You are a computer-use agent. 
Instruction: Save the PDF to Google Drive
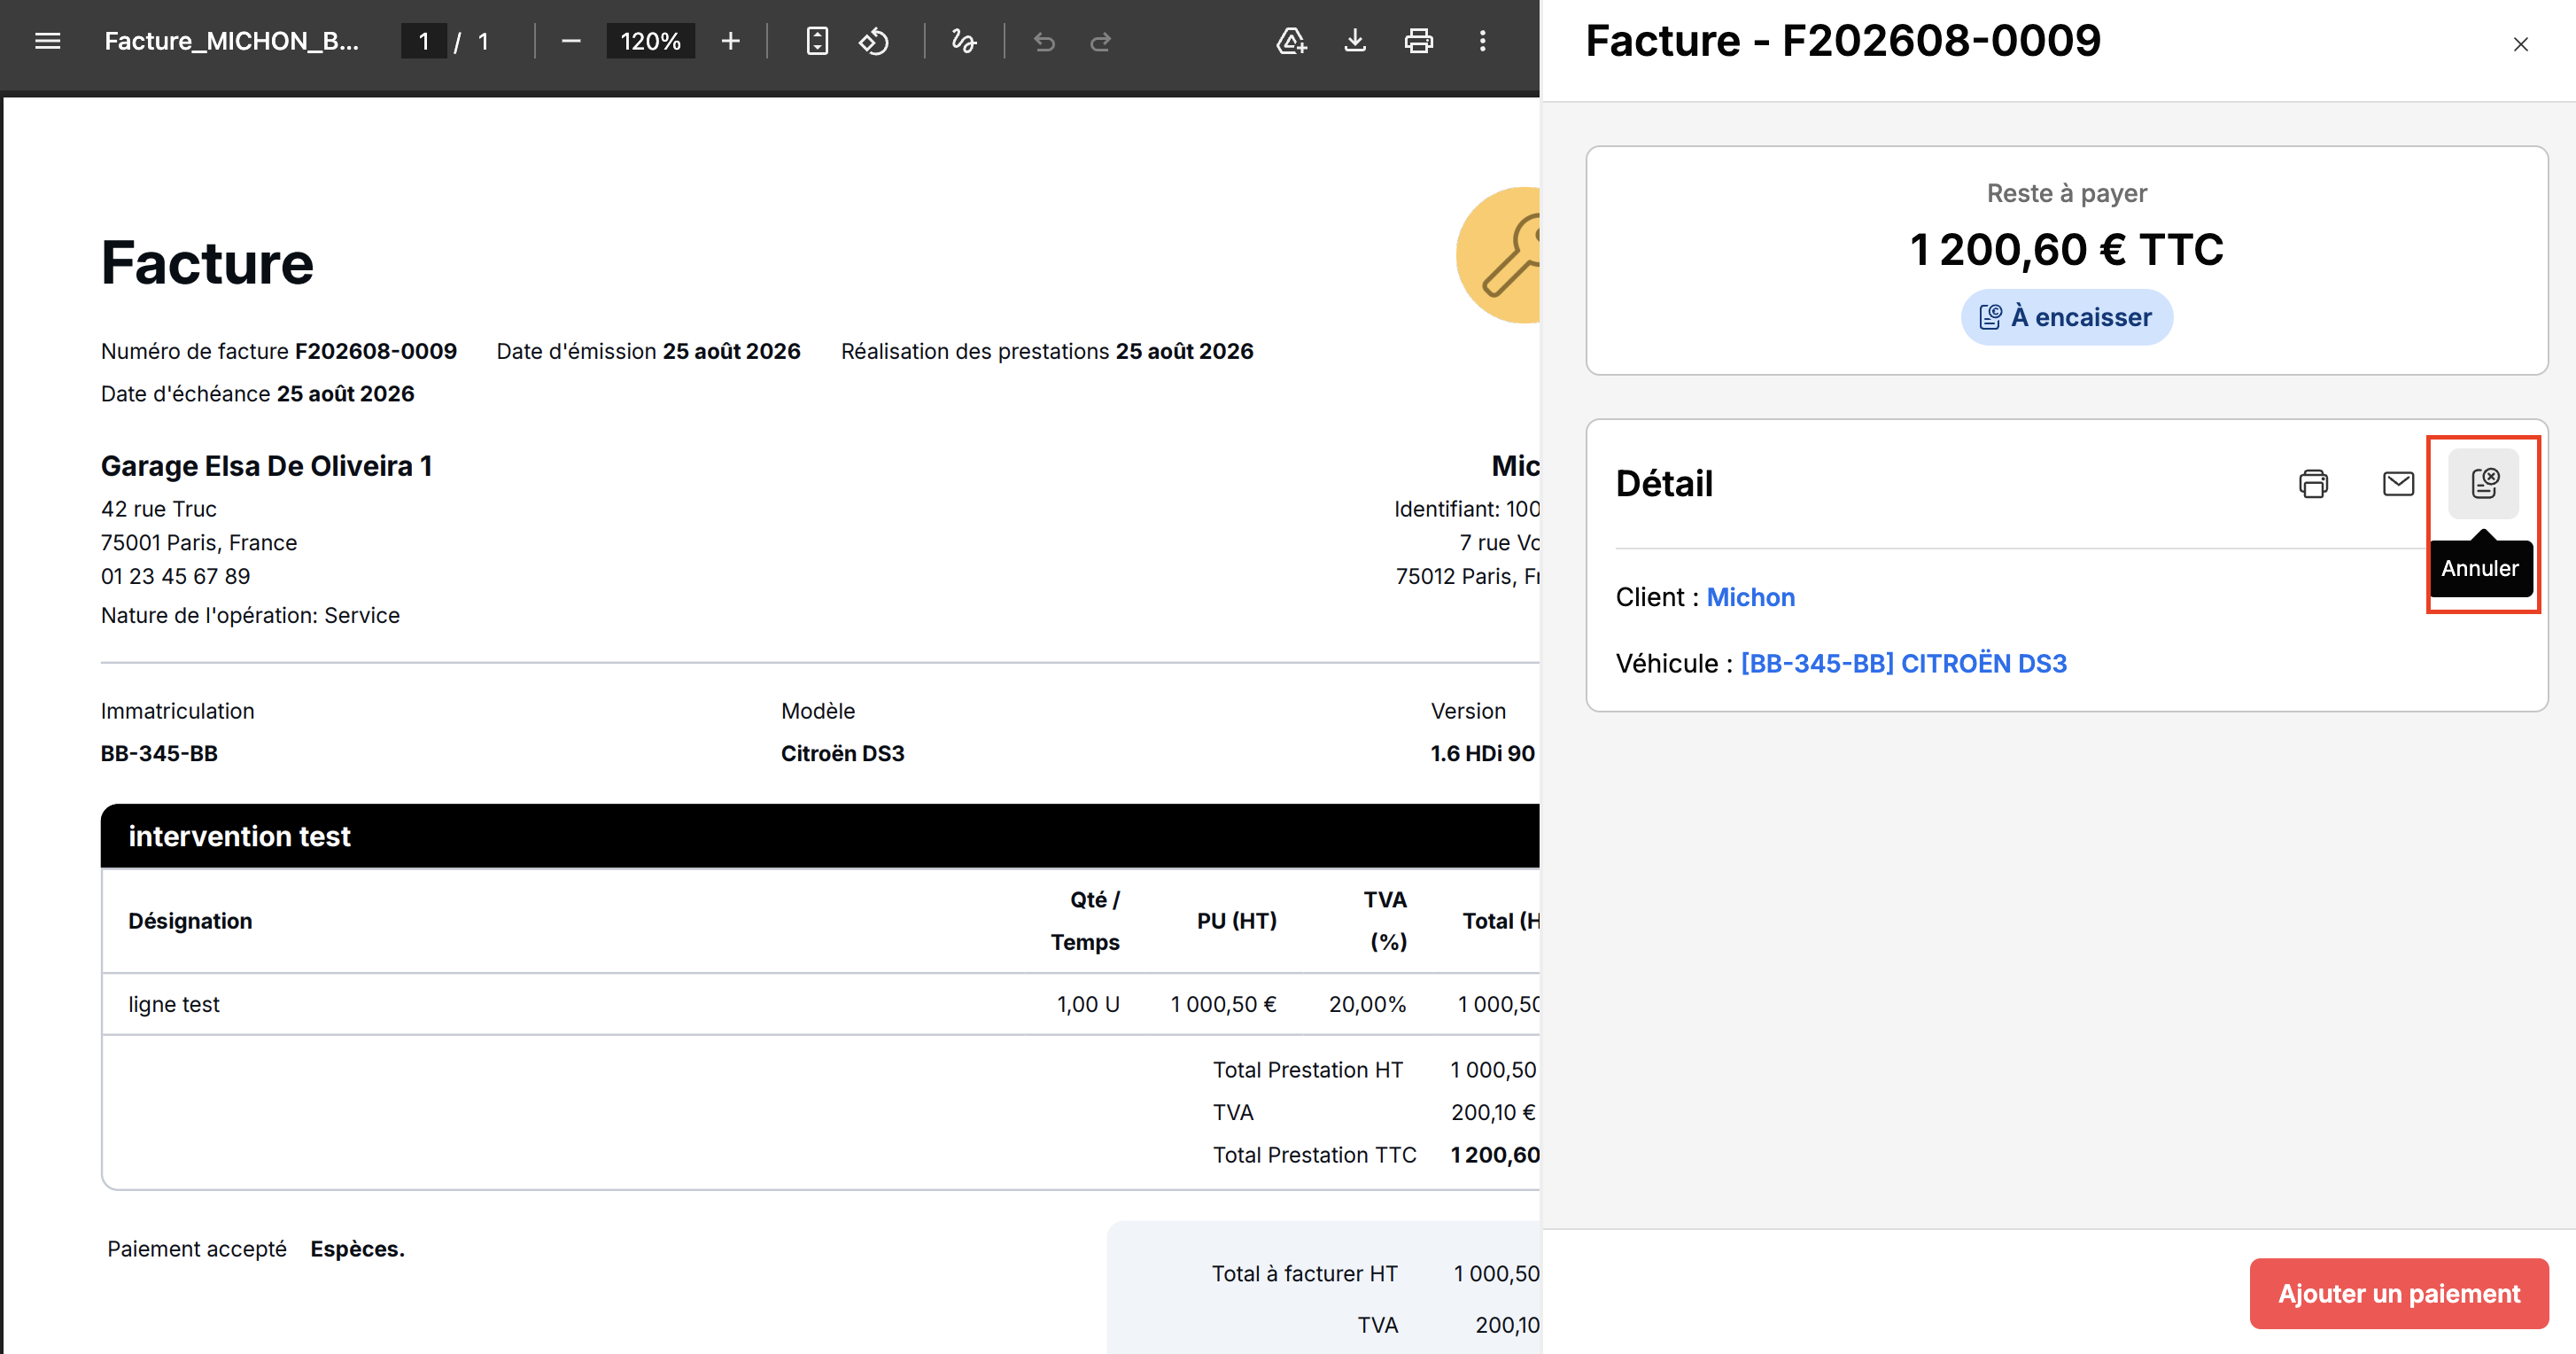[x=1291, y=41]
